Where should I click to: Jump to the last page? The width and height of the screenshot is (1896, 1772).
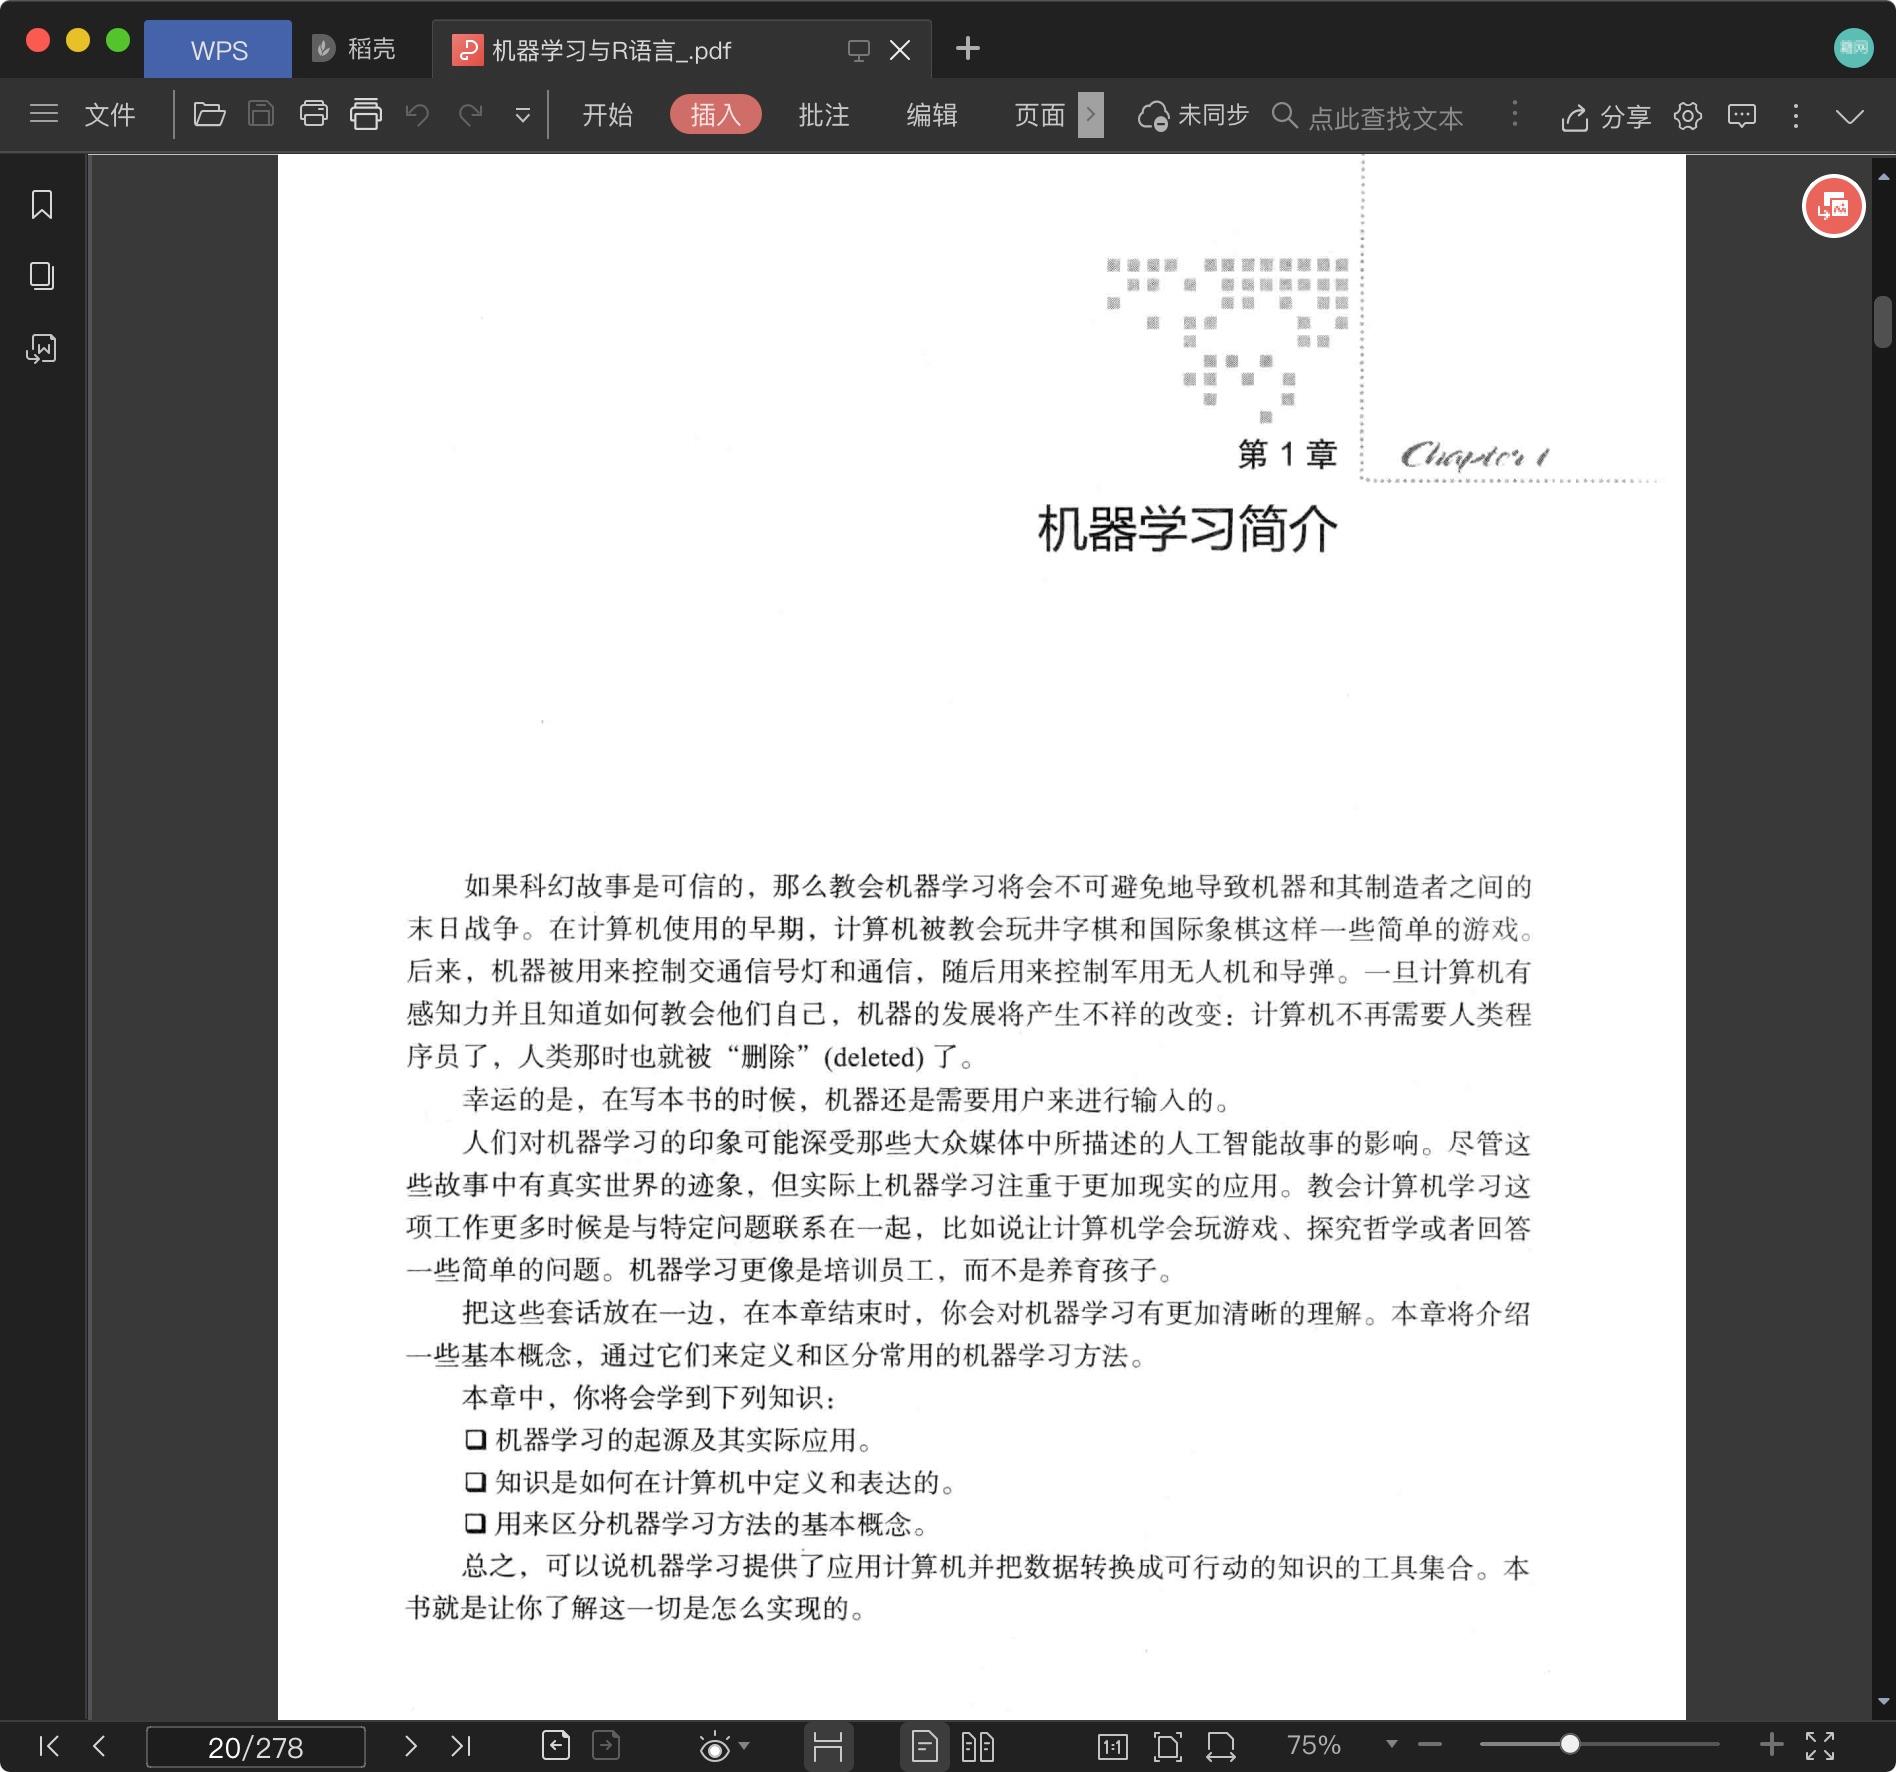(460, 1746)
